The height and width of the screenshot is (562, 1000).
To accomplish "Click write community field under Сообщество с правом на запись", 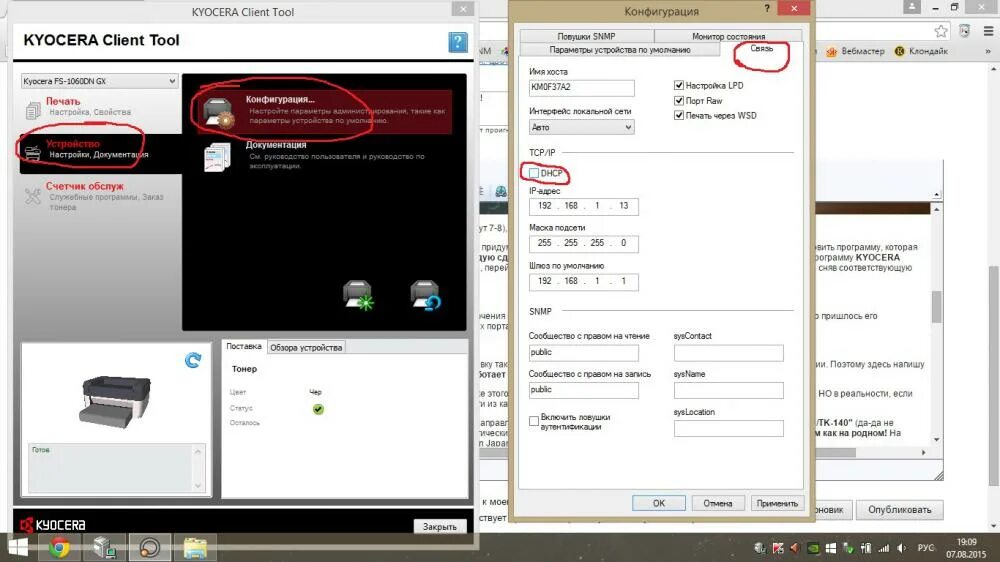I will point(584,390).
